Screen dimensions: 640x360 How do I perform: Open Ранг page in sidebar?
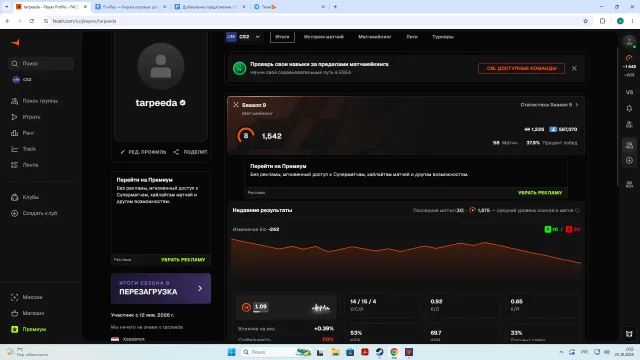tap(23, 133)
